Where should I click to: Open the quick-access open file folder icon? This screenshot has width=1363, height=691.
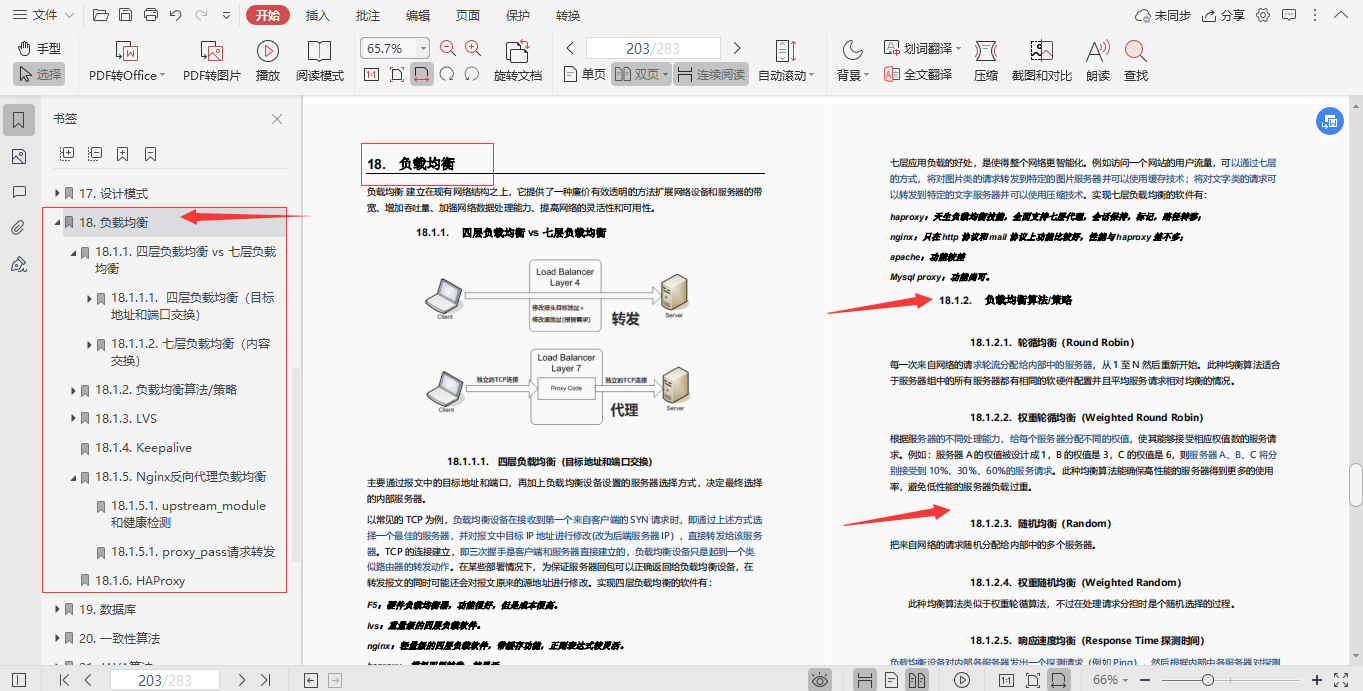100,15
